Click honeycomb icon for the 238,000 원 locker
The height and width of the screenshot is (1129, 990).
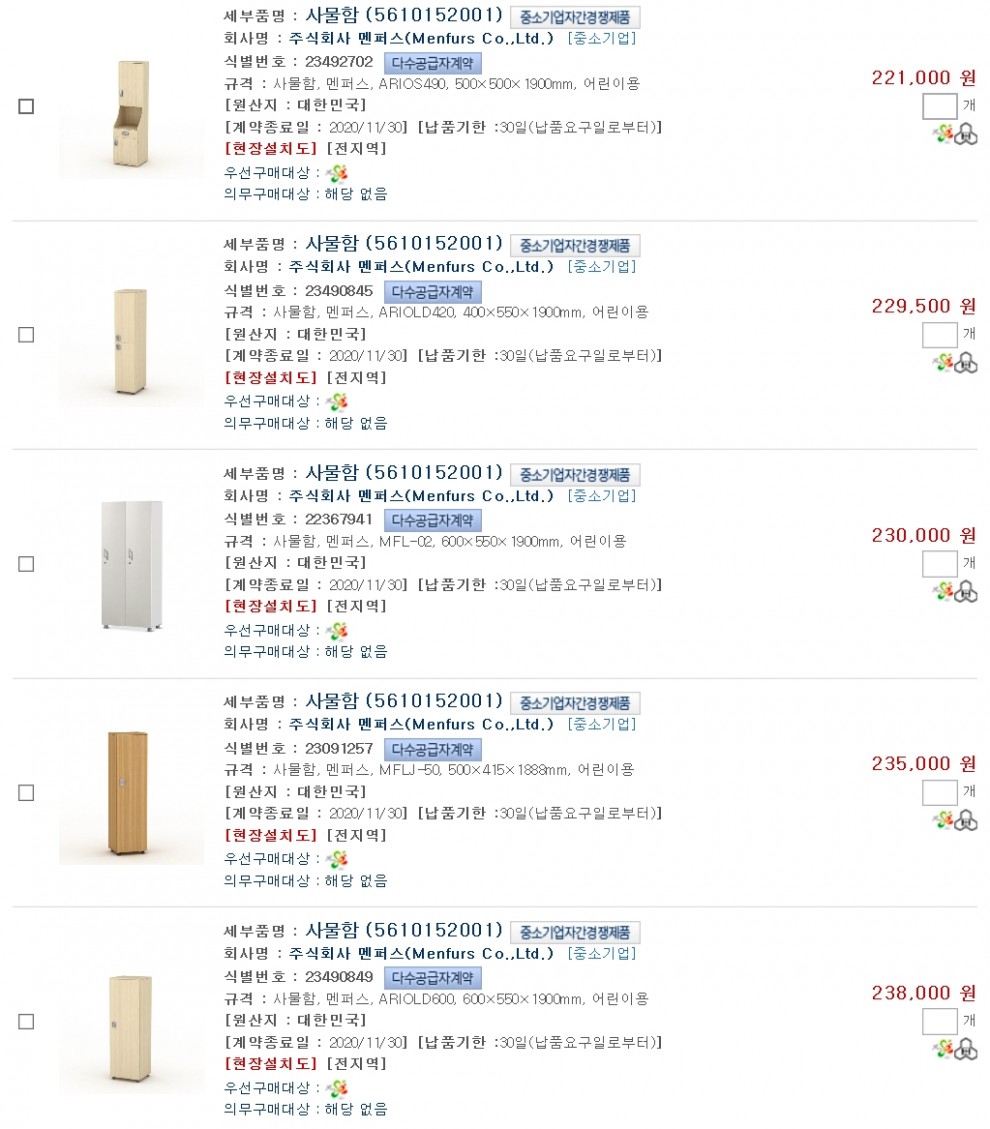pyautogui.click(x=966, y=1049)
